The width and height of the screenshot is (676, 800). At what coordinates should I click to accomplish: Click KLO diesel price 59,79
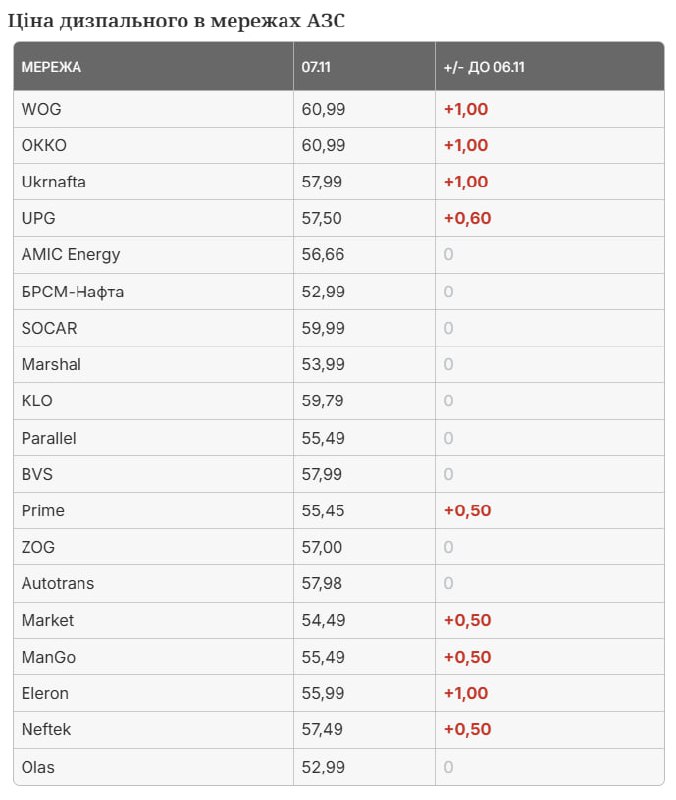coord(323,401)
